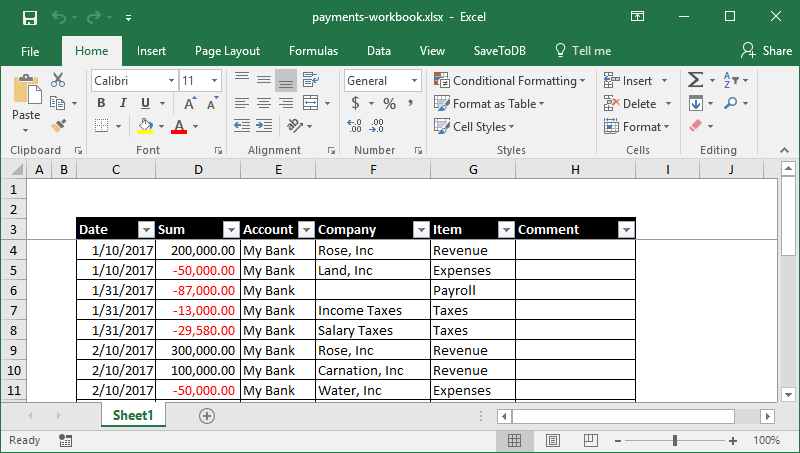The width and height of the screenshot is (800, 453).
Task: Open the Calibri font name dropdown
Action: (171, 81)
